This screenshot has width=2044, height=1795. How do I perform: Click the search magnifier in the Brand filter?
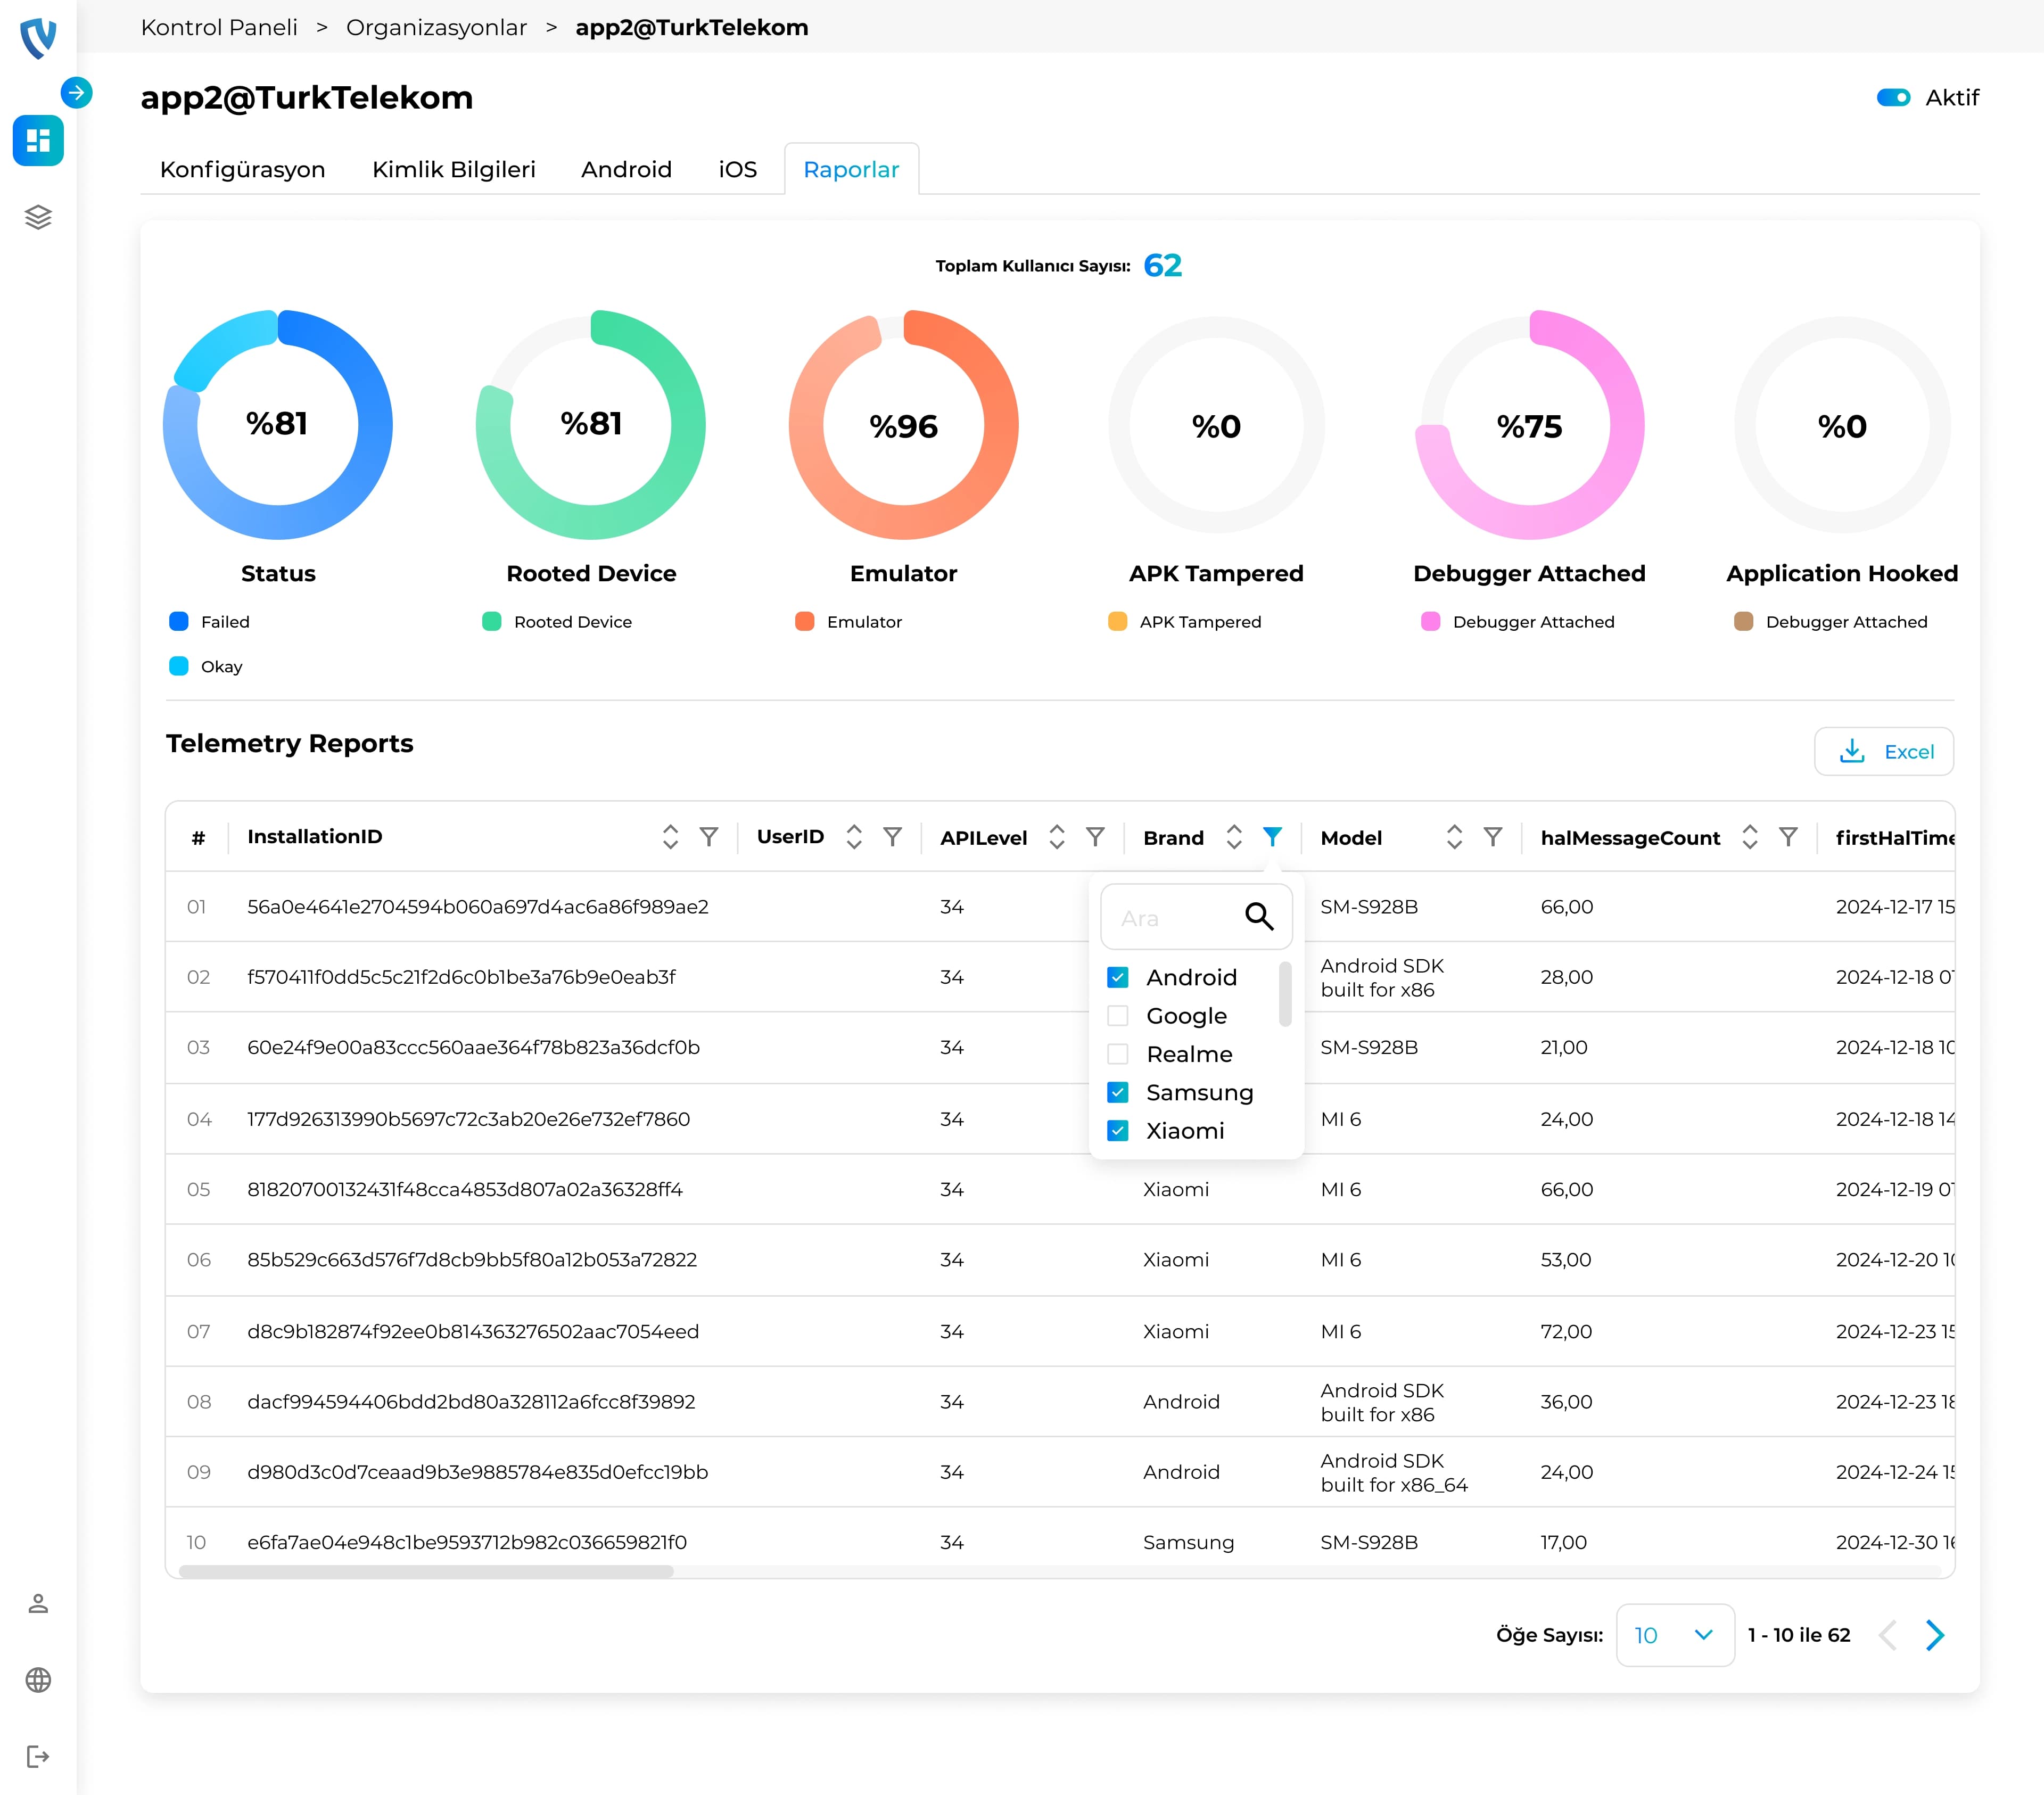click(x=1259, y=916)
